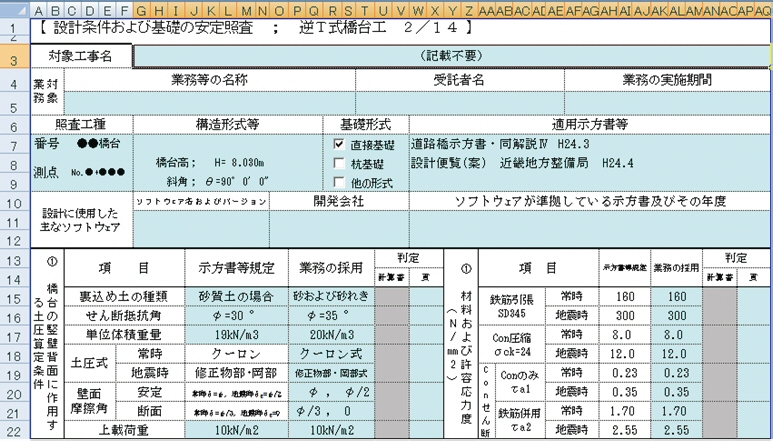The image size is (773, 441).
Task: Click the 単位体積重量 row label
Action: click(x=124, y=335)
